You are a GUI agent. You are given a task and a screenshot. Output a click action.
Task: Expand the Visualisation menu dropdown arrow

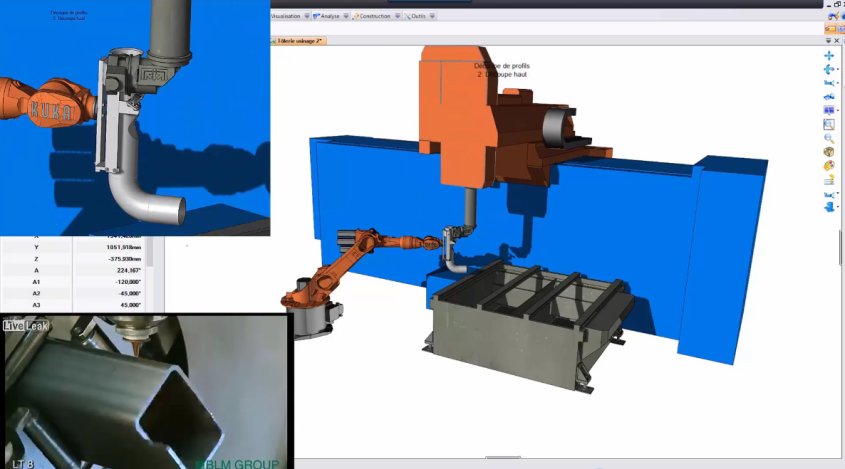coord(307,16)
